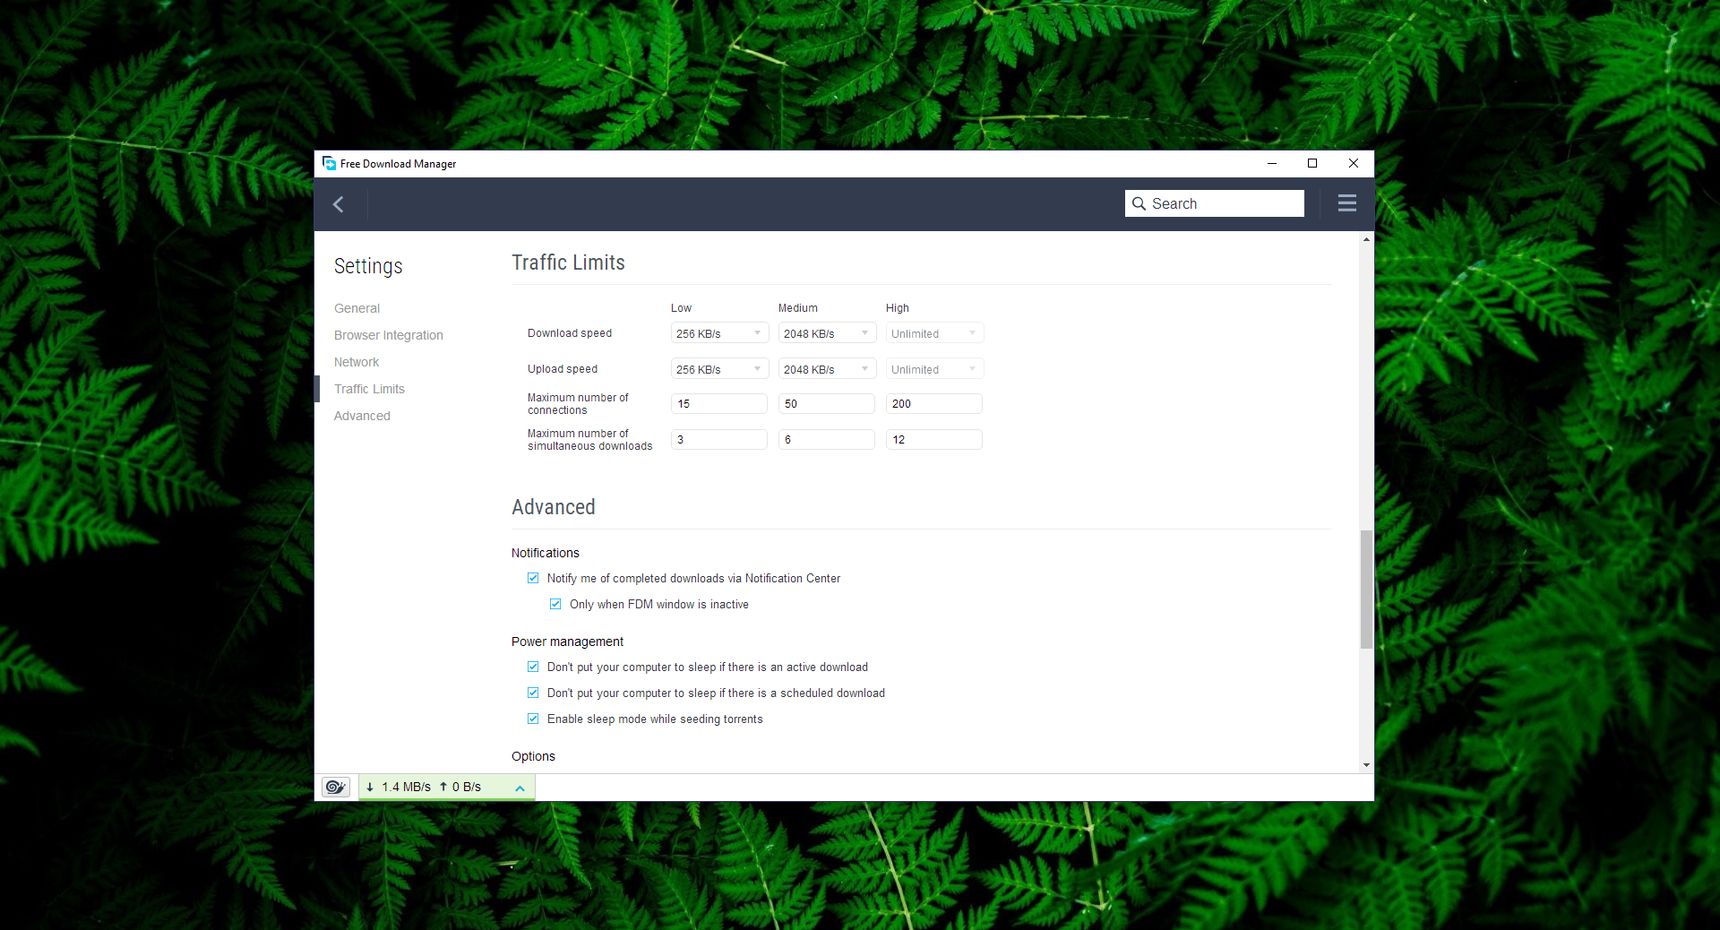Click the Settings sidebar title
The height and width of the screenshot is (930, 1720).
[368, 266]
